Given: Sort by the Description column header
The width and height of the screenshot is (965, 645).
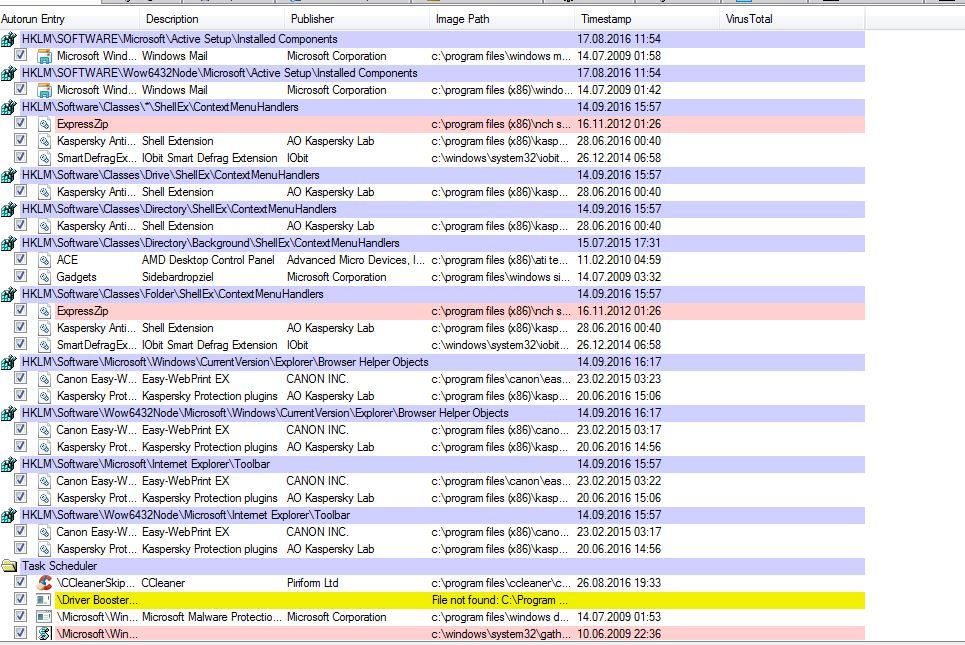Looking at the screenshot, I should click(212, 19).
